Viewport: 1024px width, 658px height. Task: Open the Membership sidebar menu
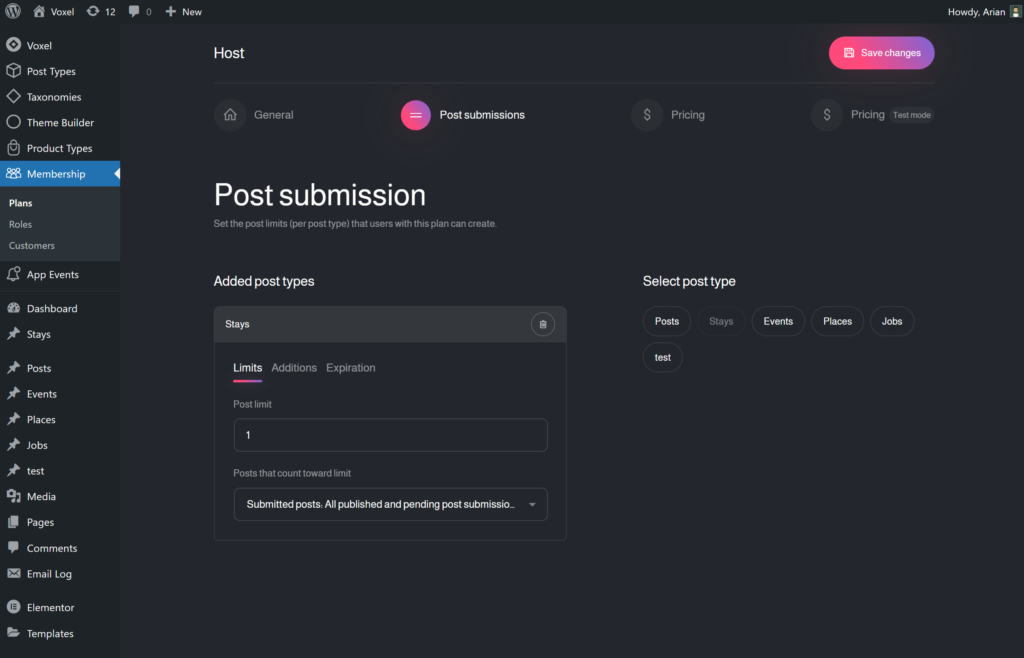coord(56,174)
